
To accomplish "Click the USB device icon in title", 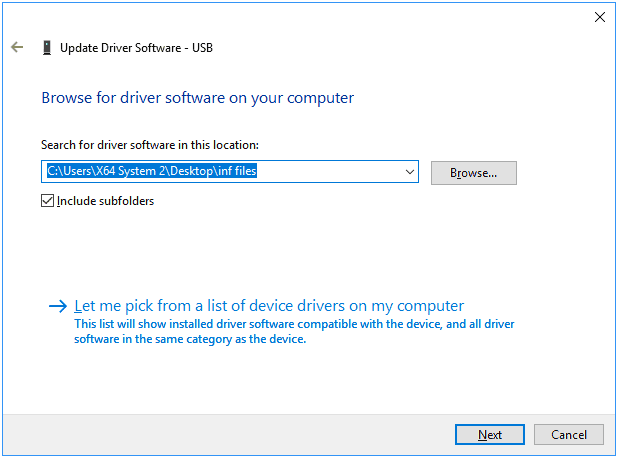I will (47, 48).
